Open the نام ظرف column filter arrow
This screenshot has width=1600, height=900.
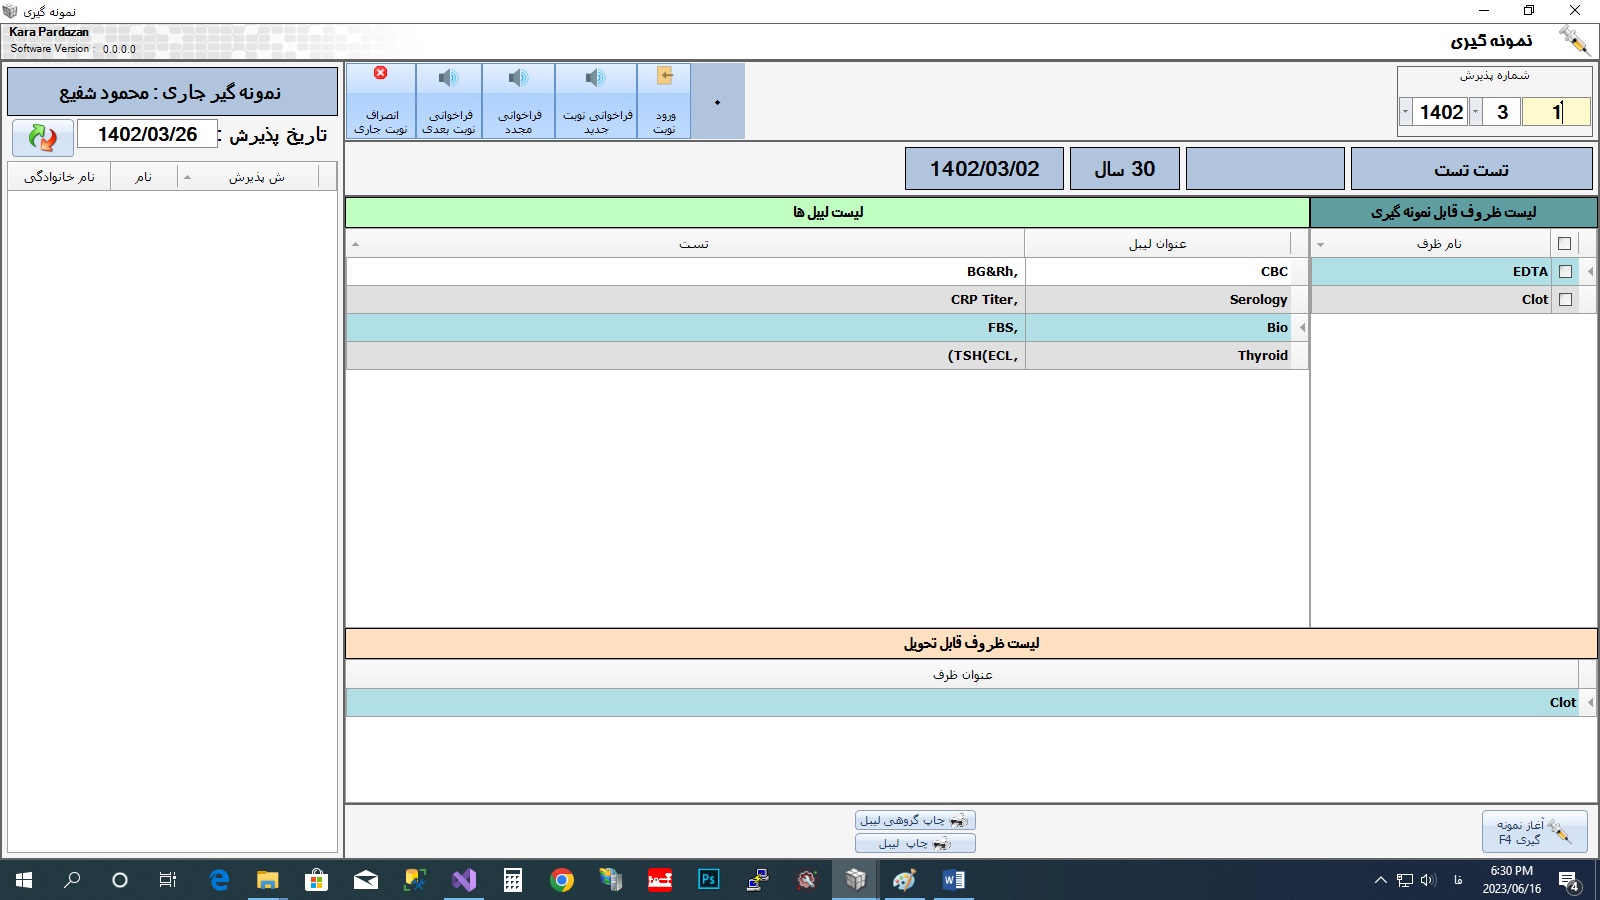point(1320,244)
